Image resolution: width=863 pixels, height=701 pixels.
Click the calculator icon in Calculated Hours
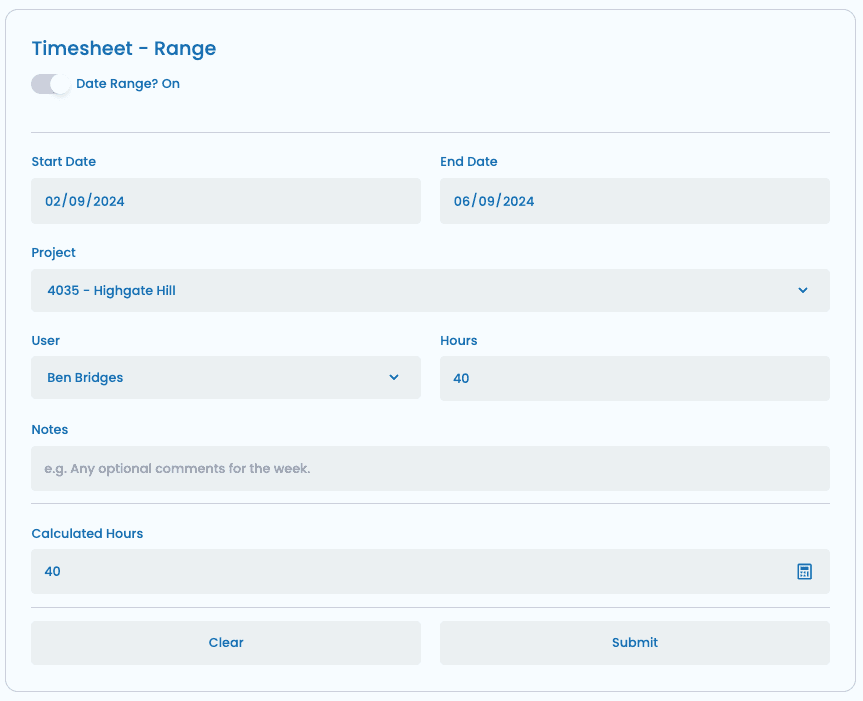804,572
